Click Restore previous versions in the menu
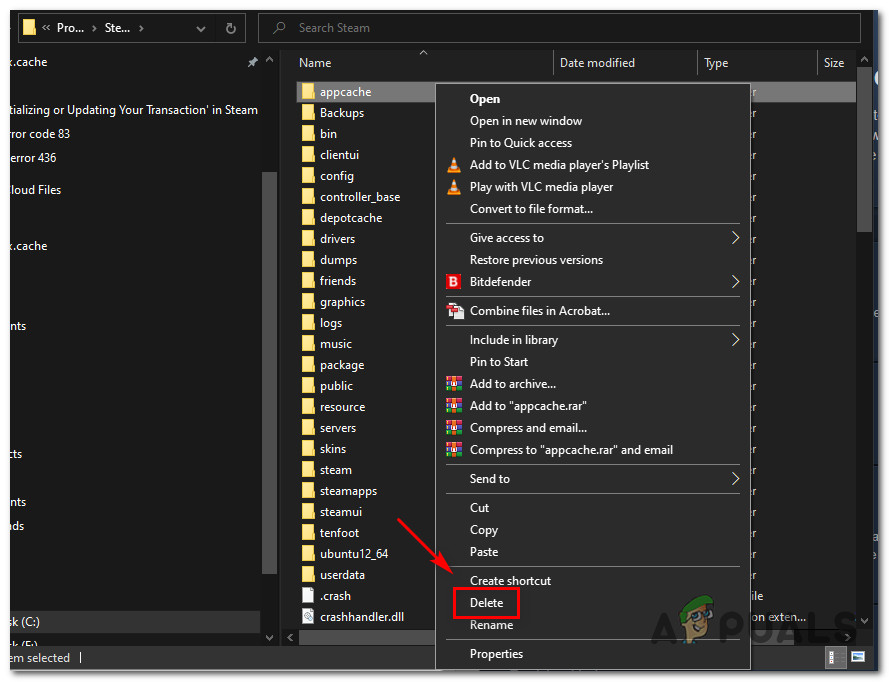This screenshot has width=889, height=682. coord(536,259)
